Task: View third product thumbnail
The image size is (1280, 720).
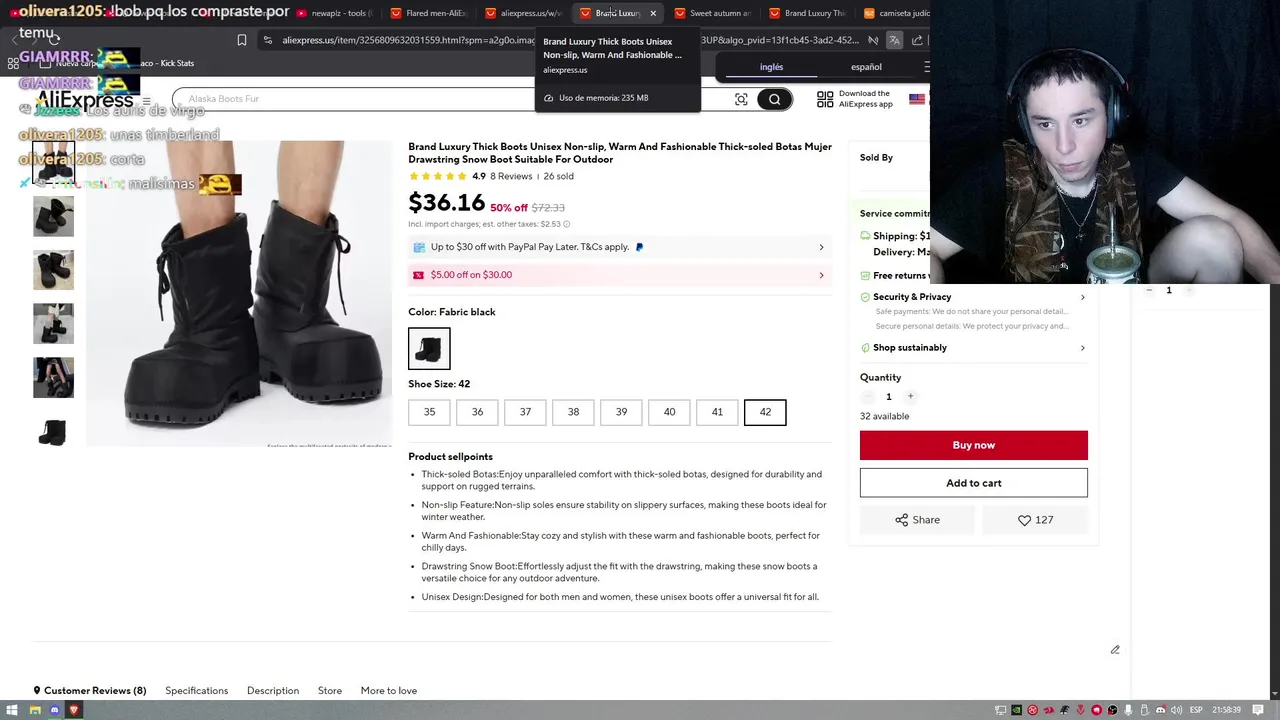Action: point(53,270)
